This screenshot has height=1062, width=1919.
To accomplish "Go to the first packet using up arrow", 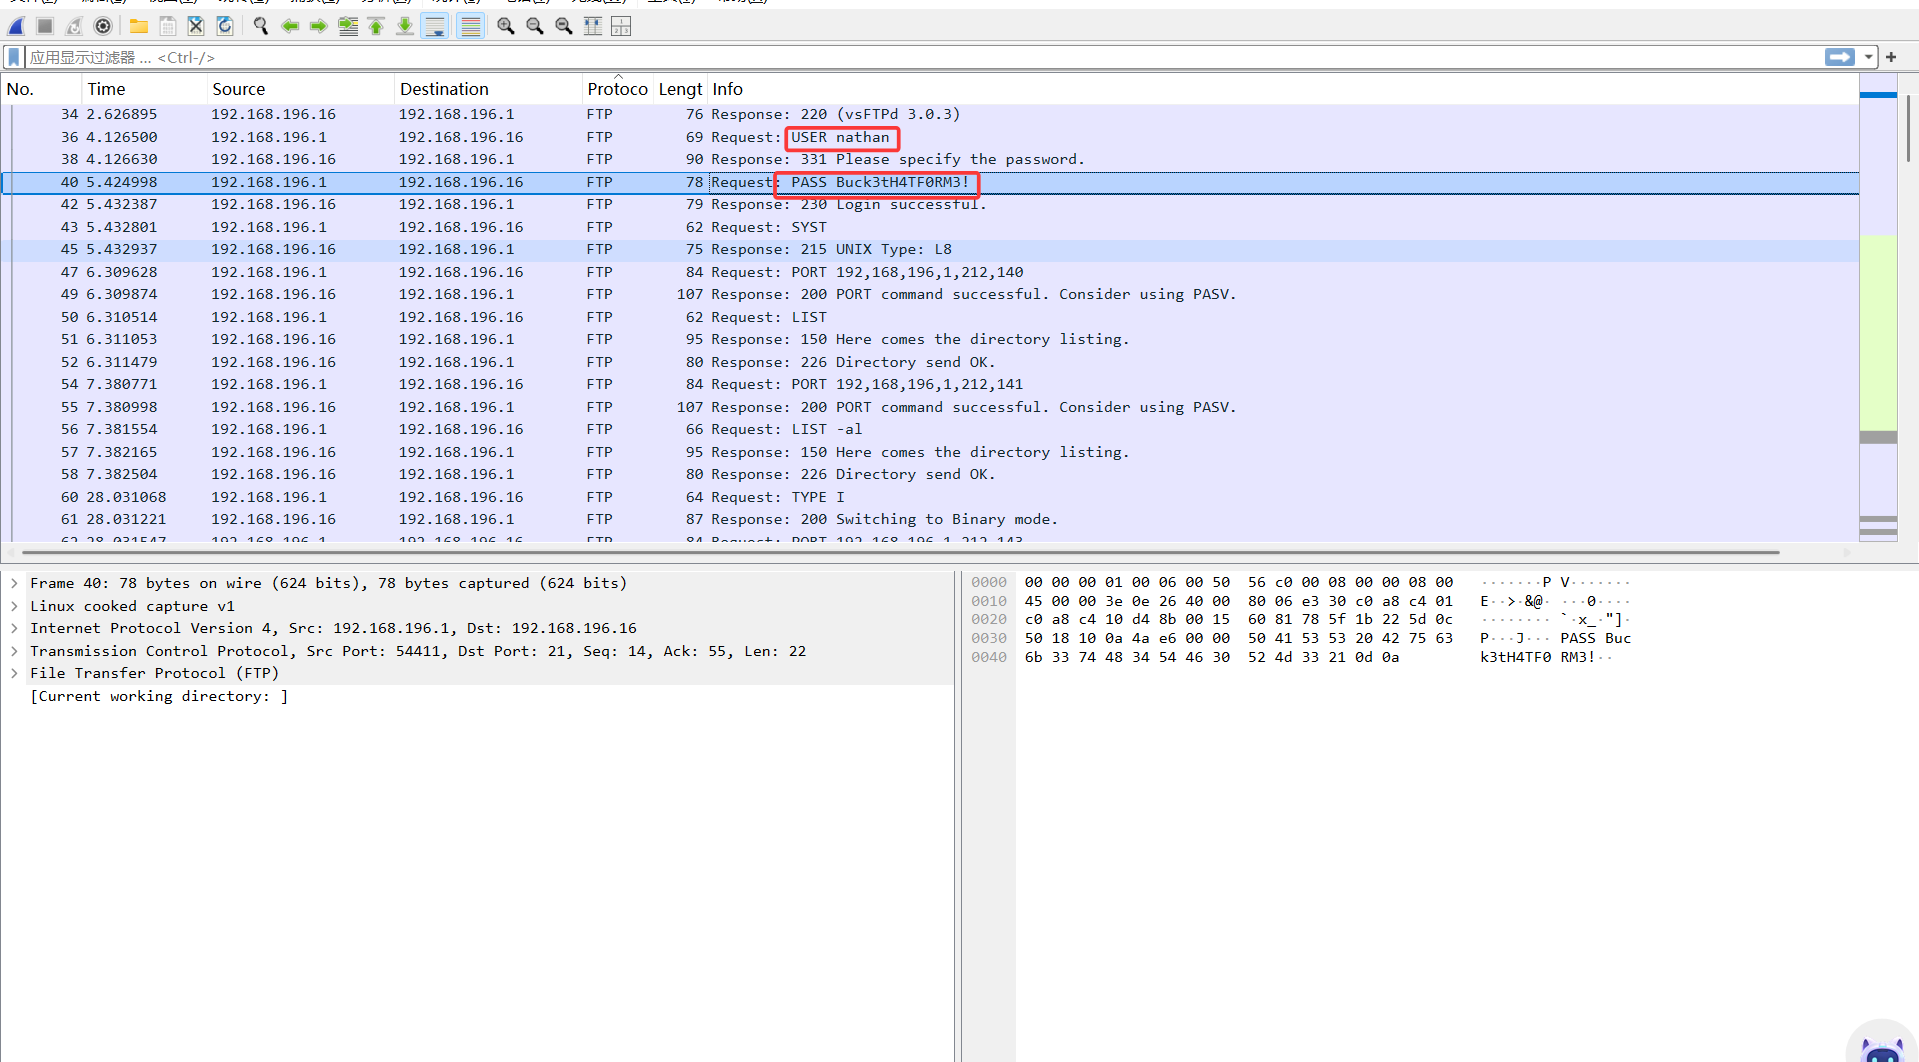I will coord(376,26).
